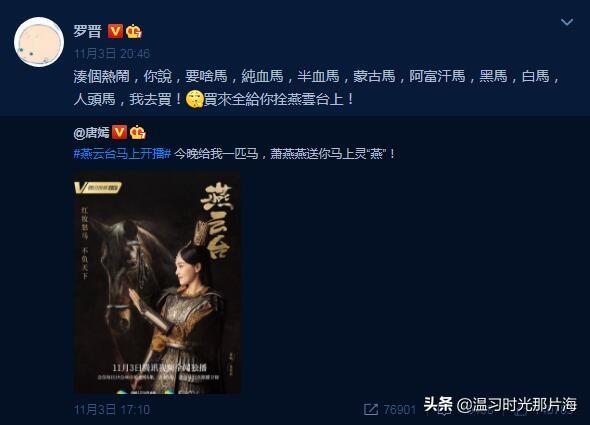Open the @唐嫣 user profile link

point(91,132)
